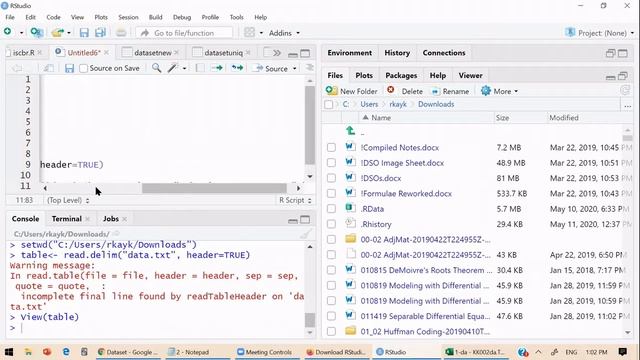Viewport: 640px width, 360px height.
Task: Open the Project (None) dropdown
Action: tap(600, 33)
